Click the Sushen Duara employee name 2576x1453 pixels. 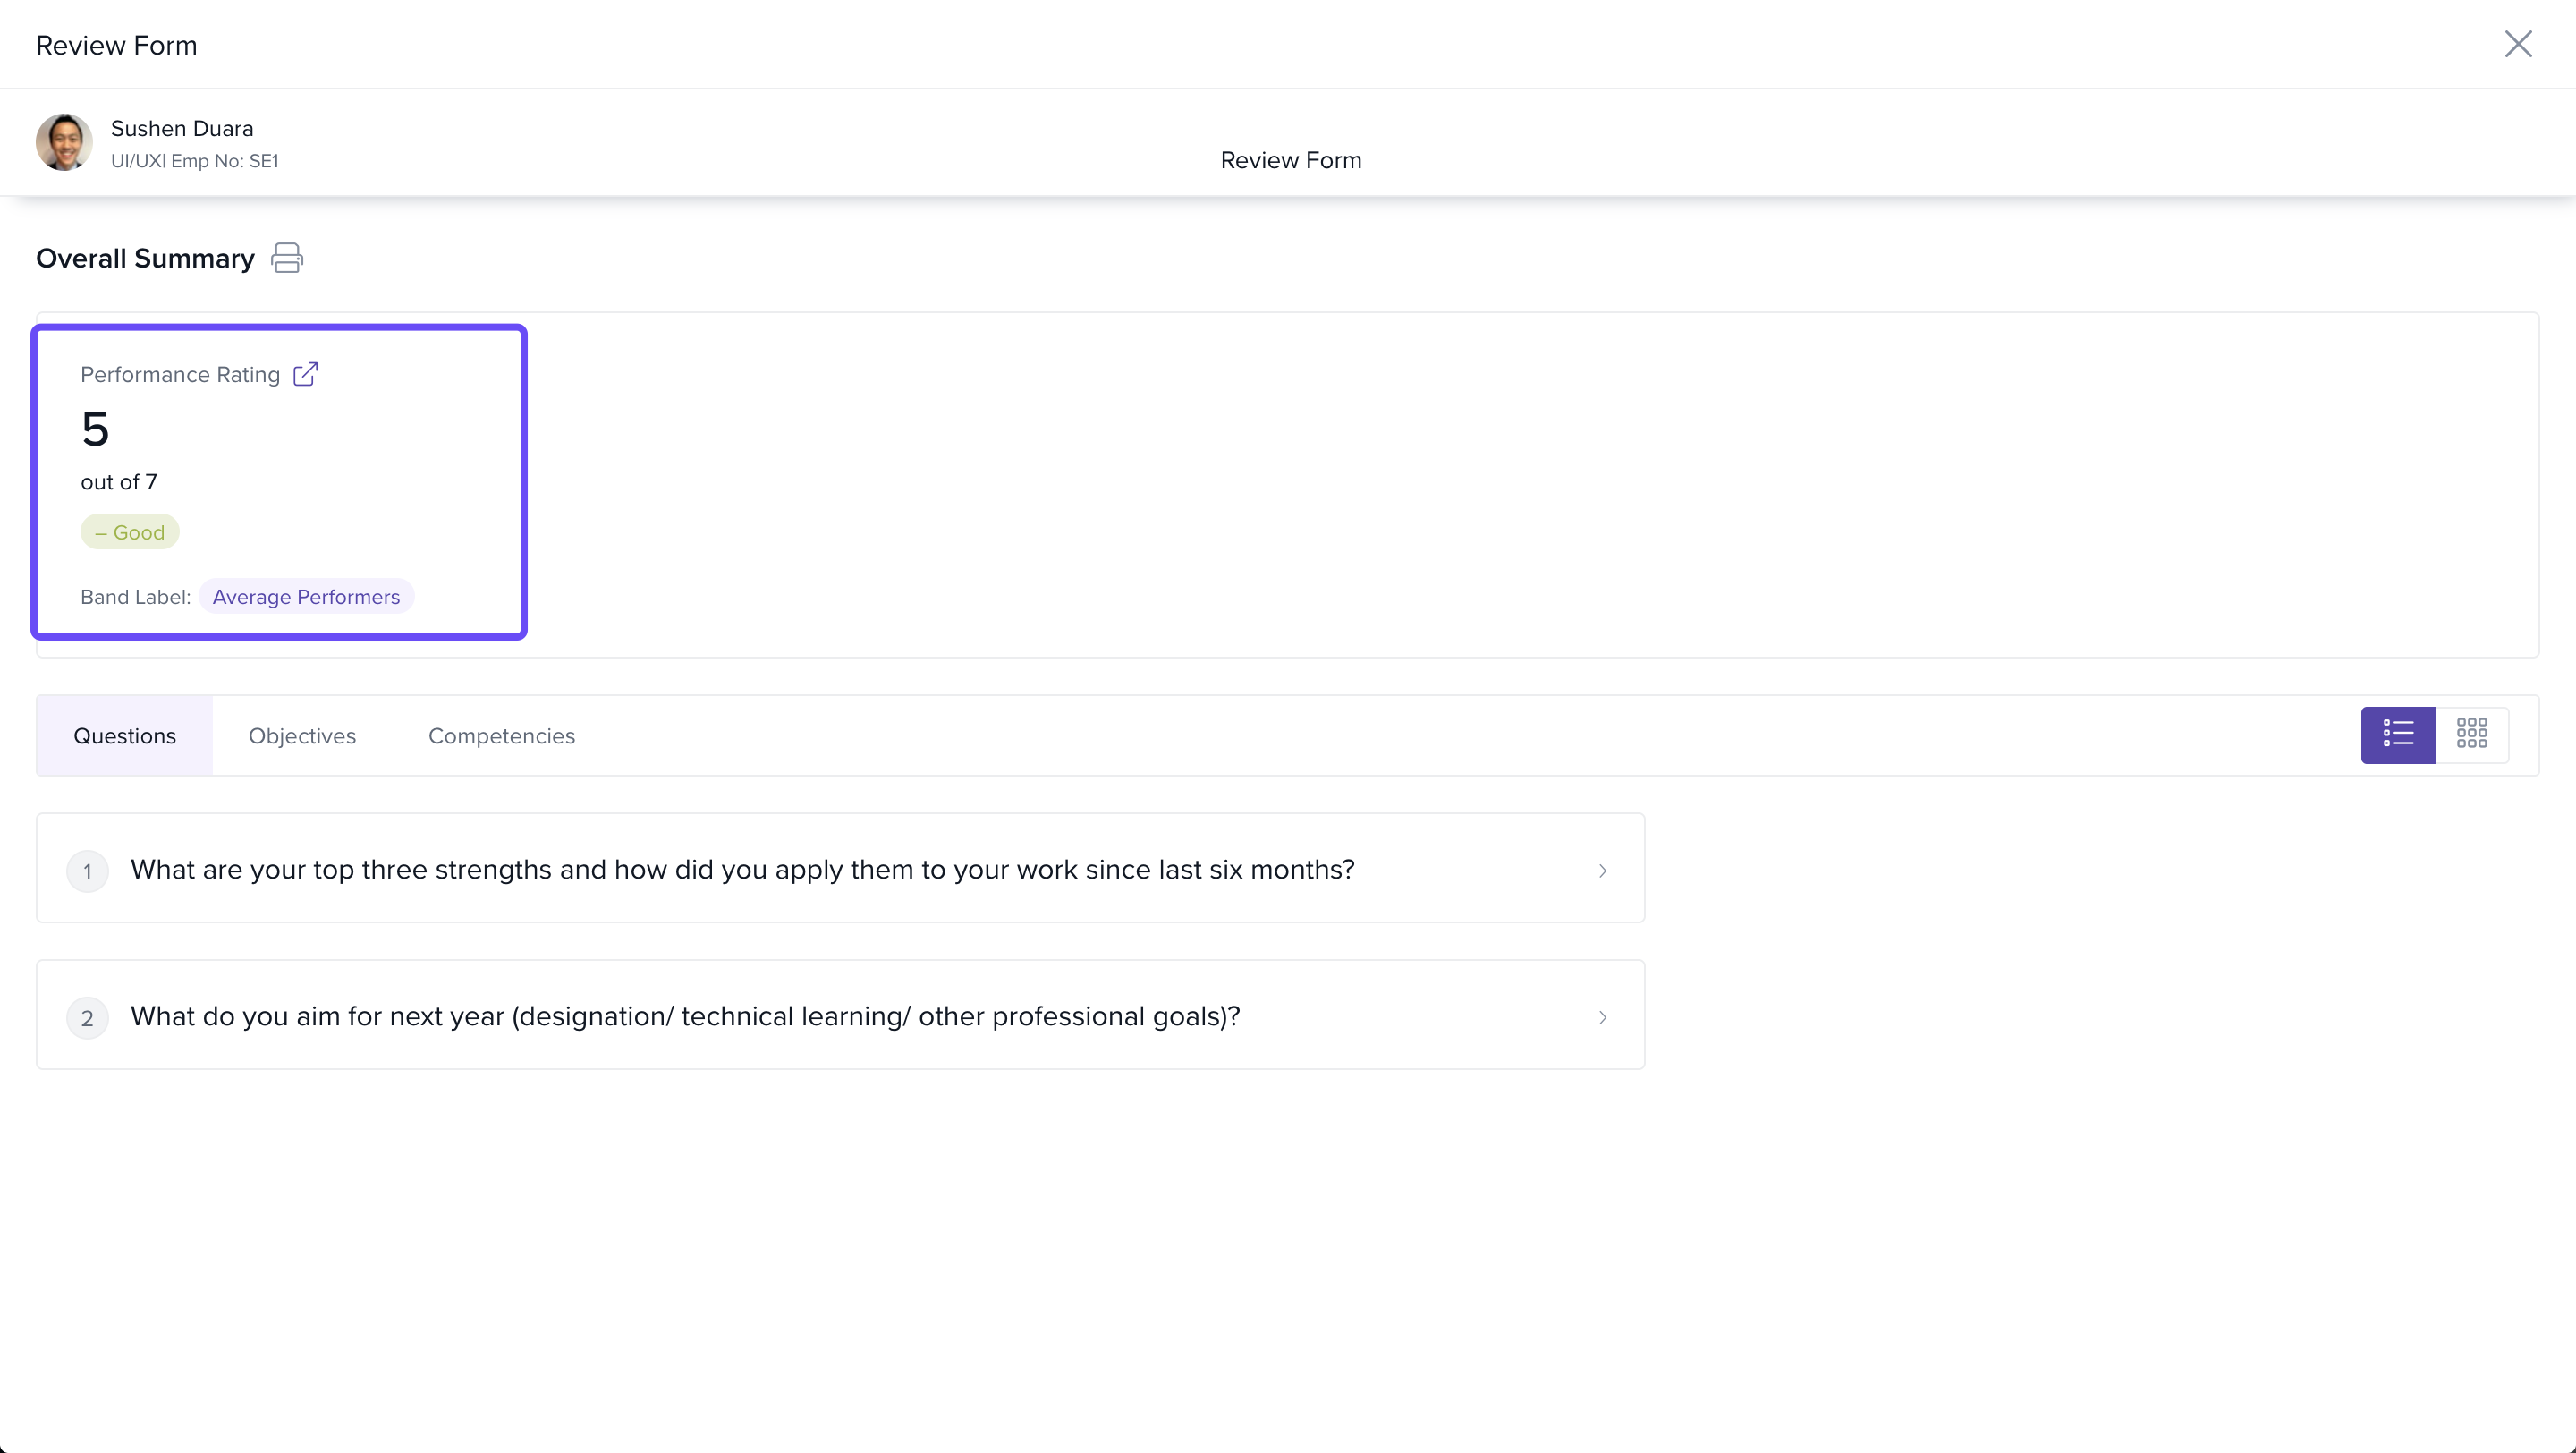182,128
